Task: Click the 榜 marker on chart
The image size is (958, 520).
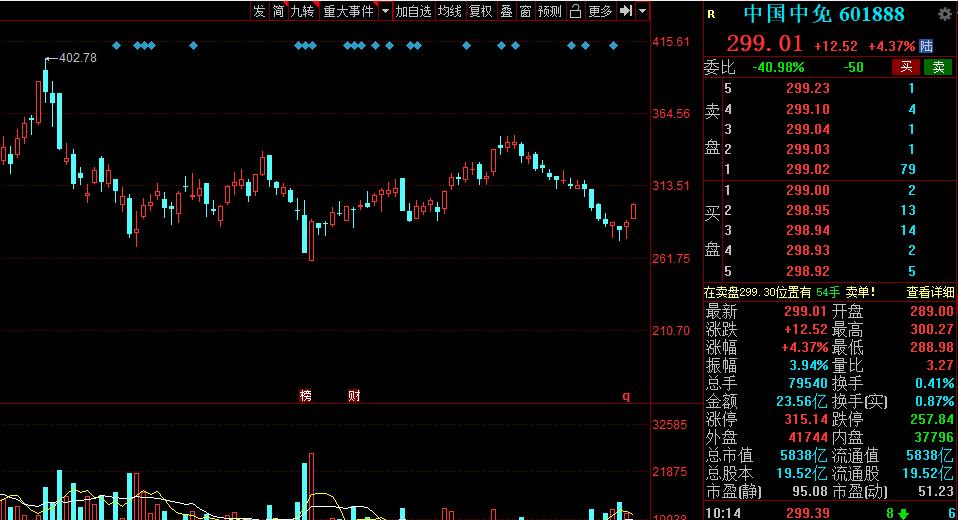Action: [305, 396]
